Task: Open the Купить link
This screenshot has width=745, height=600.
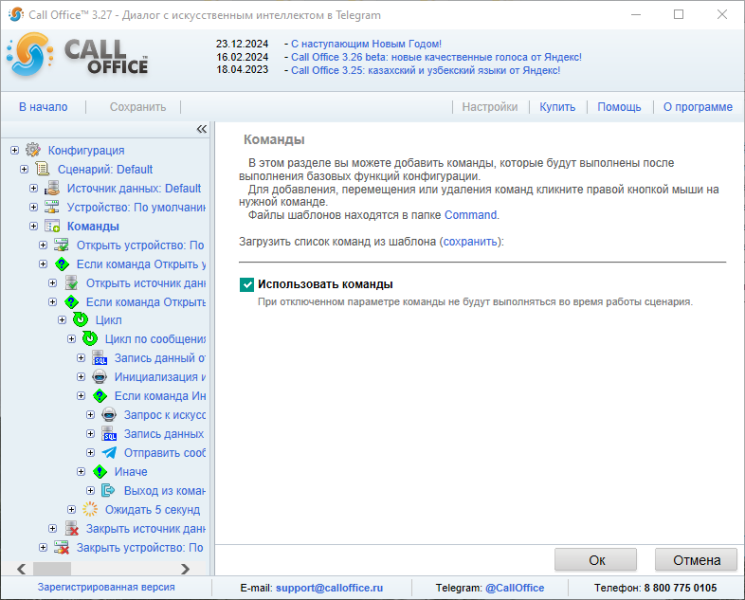Action: pyautogui.click(x=557, y=107)
